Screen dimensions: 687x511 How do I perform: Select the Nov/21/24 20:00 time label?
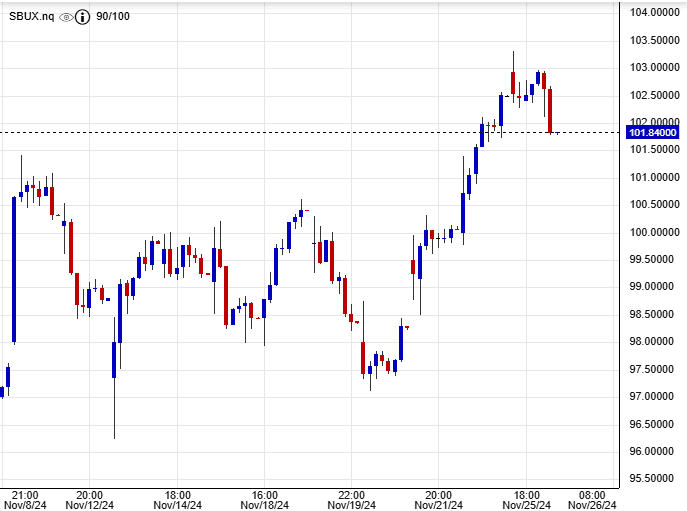(440, 500)
